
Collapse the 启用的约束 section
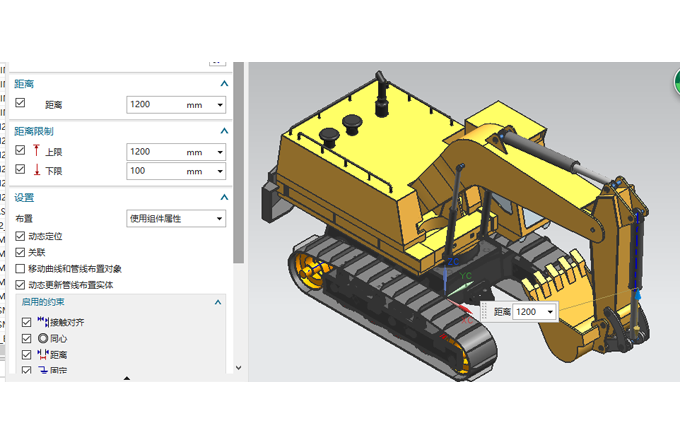[x=217, y=302]
